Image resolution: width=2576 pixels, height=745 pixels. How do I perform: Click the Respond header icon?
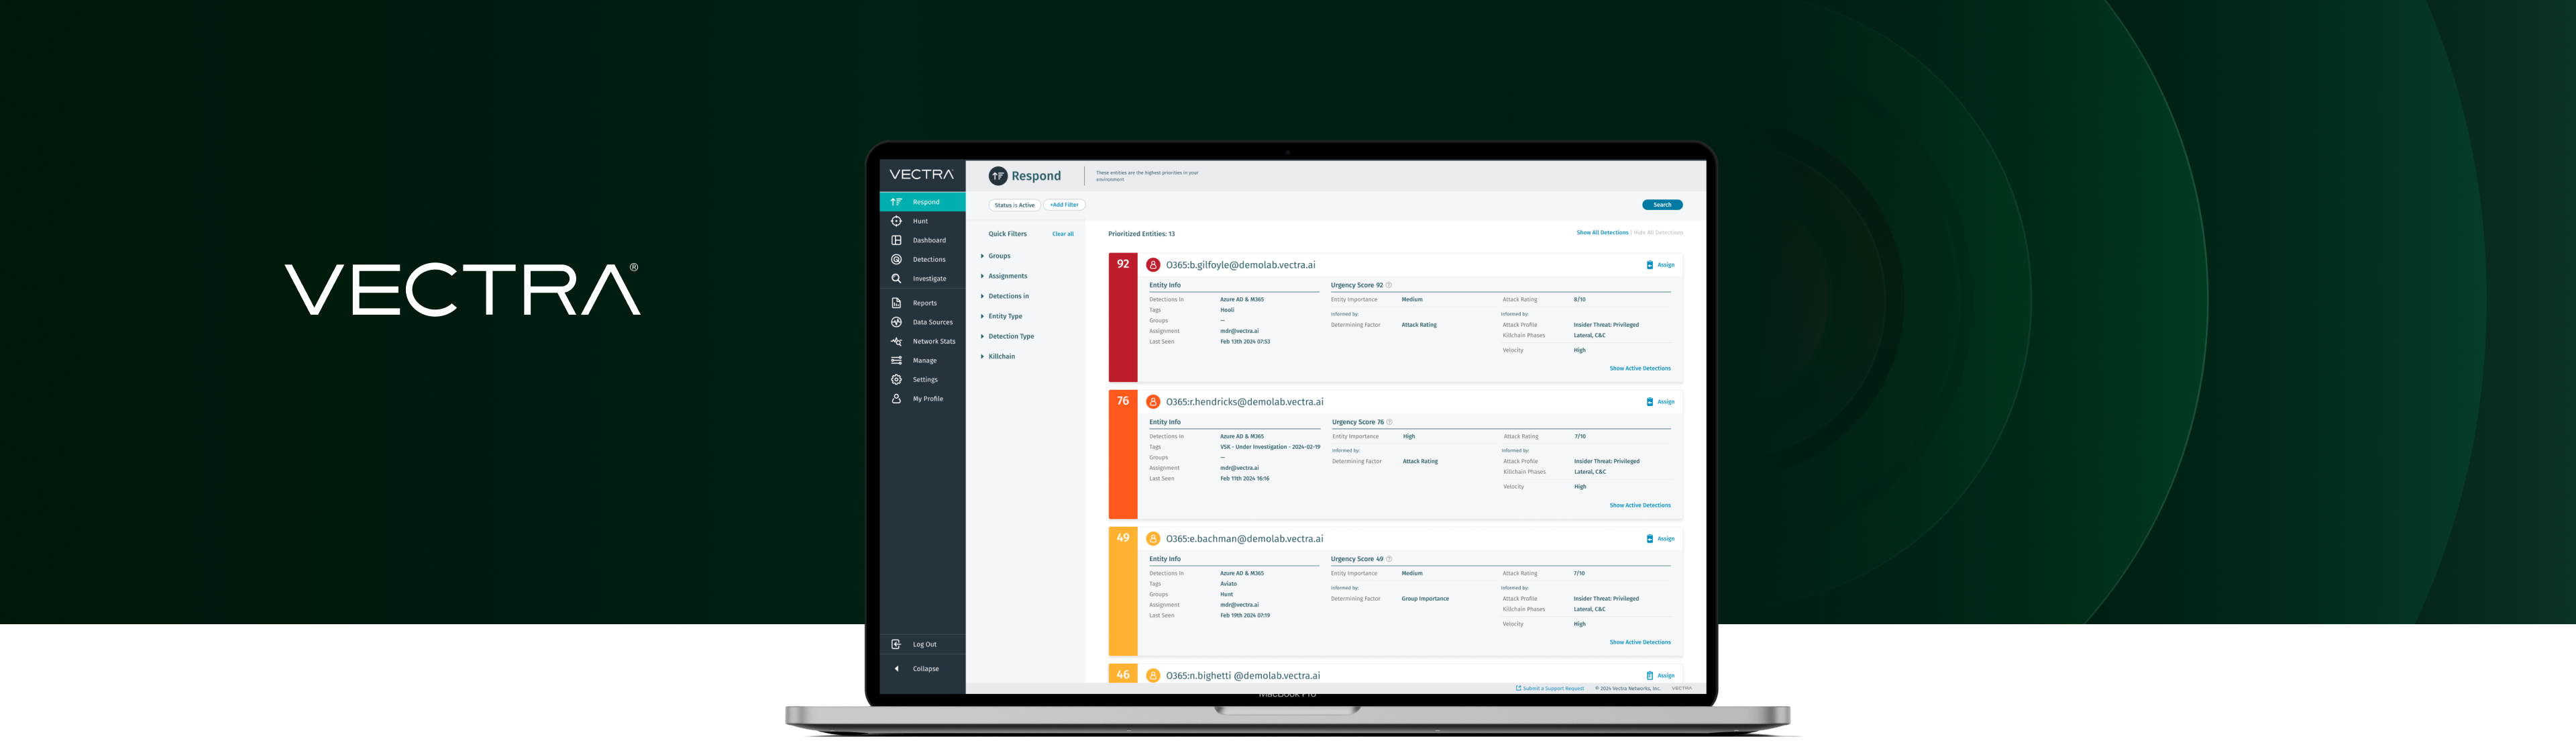coord(998,176)
